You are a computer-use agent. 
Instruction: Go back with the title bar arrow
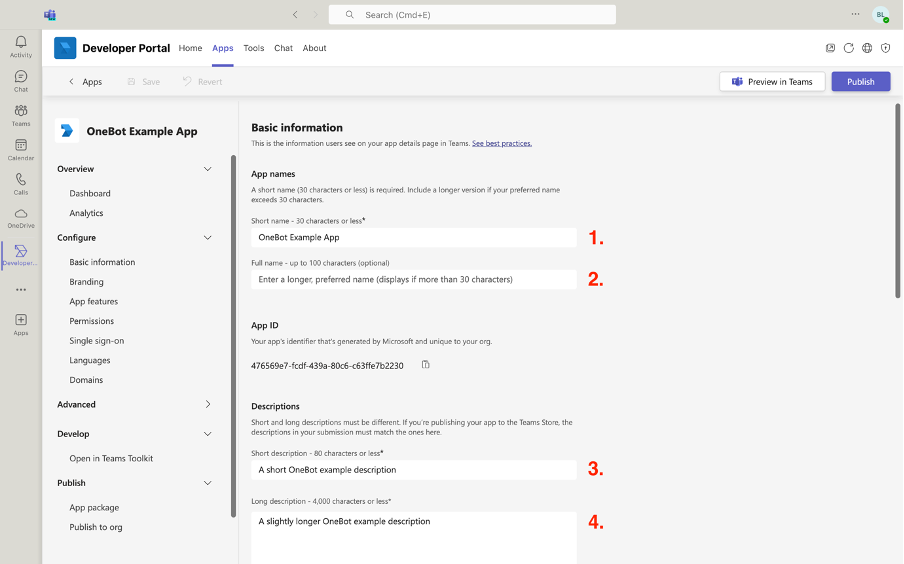pos(295,15)
